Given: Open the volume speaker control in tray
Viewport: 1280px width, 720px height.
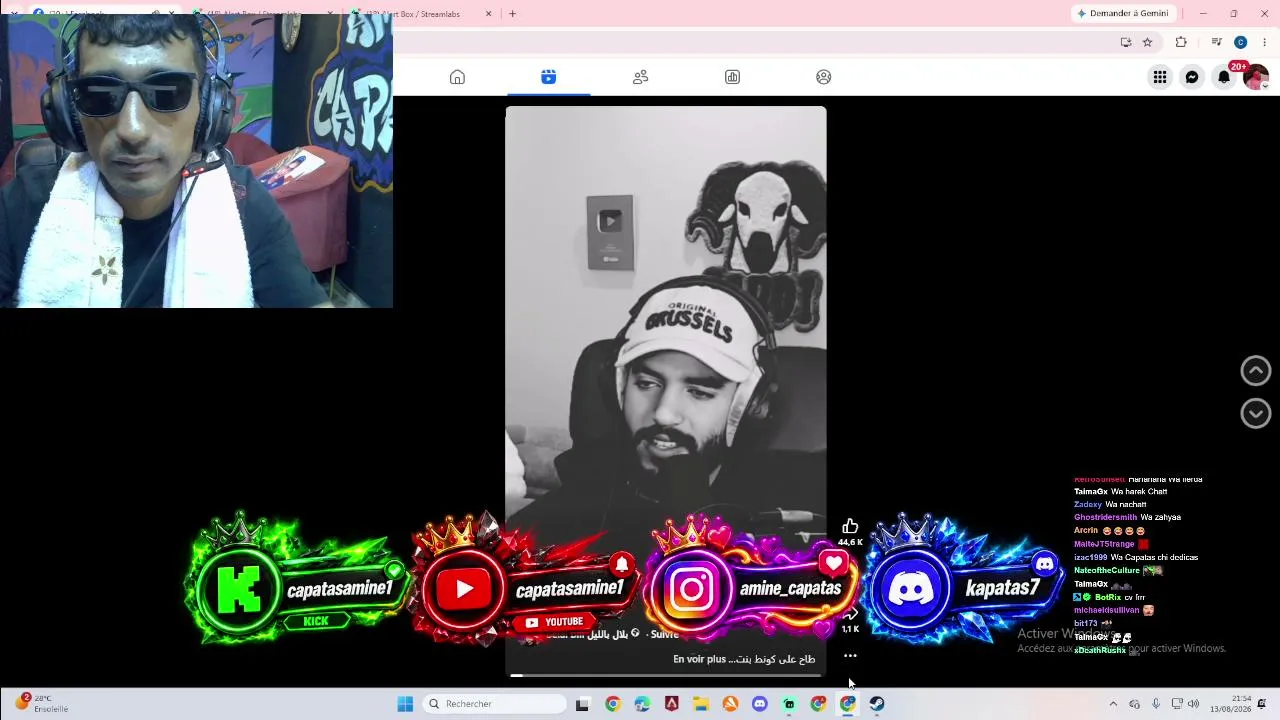Looking at the screenshot, I should 1193,704.
